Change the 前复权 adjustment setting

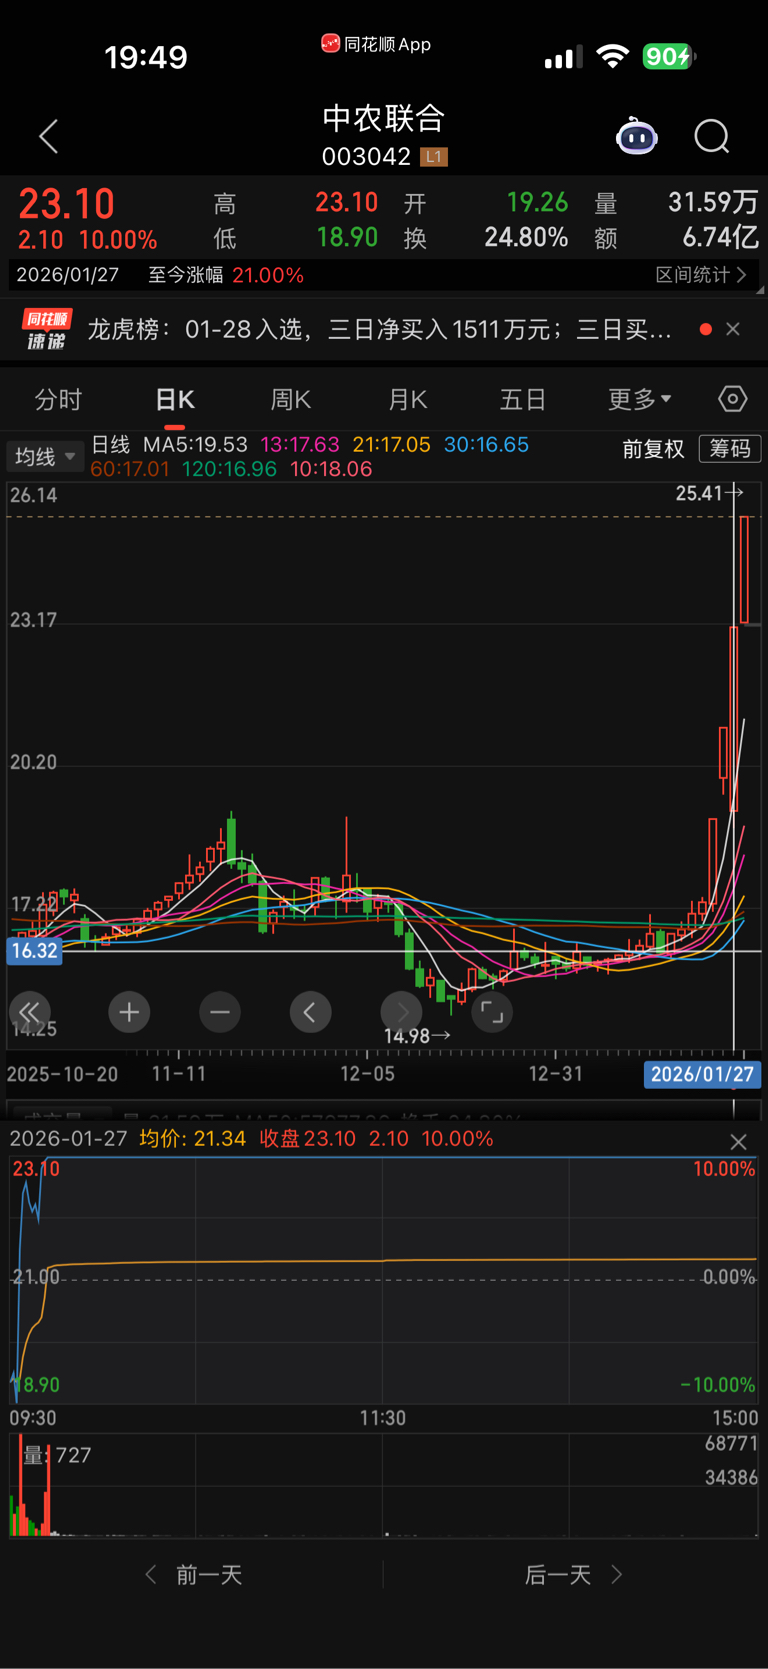(x=653, y=449)
